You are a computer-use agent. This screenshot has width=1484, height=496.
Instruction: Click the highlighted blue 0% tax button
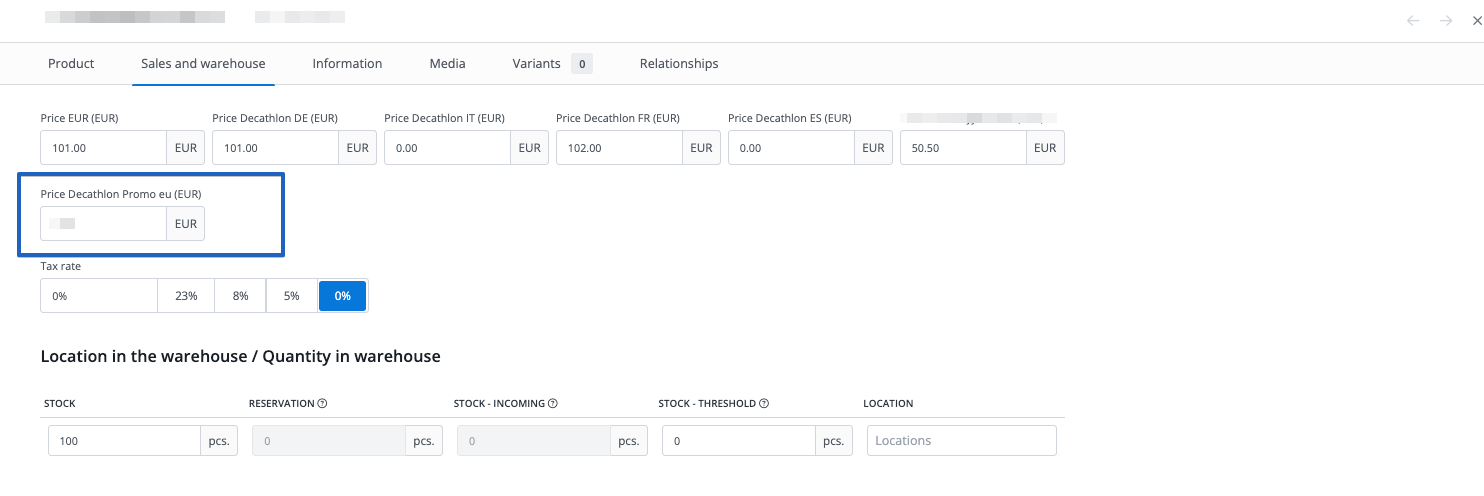(342, 296)
